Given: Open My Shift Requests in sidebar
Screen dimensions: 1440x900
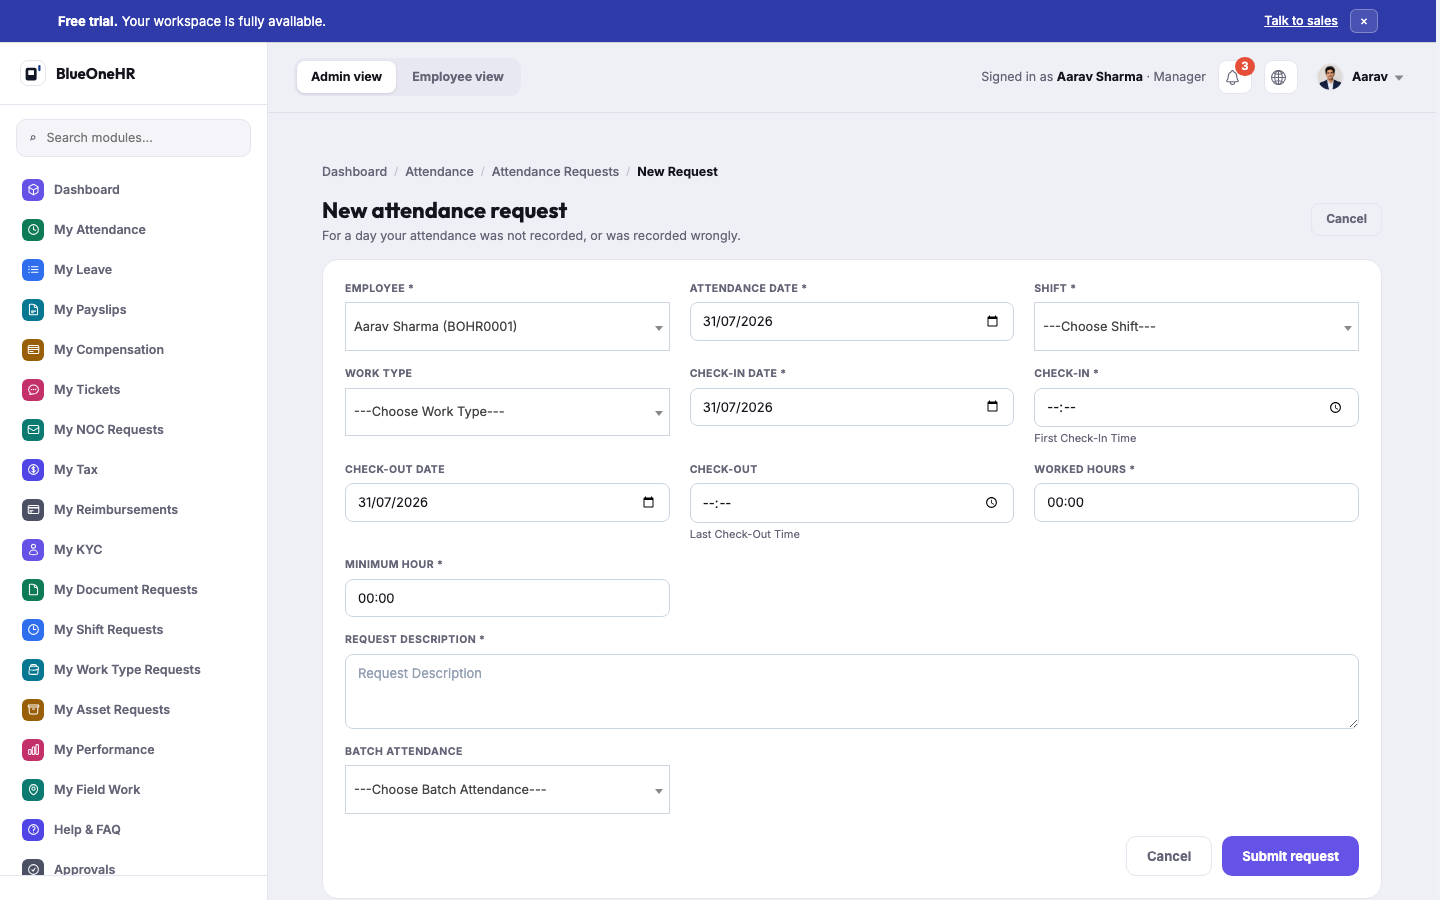Looking at the screenshot, I should tap(134, 630).
